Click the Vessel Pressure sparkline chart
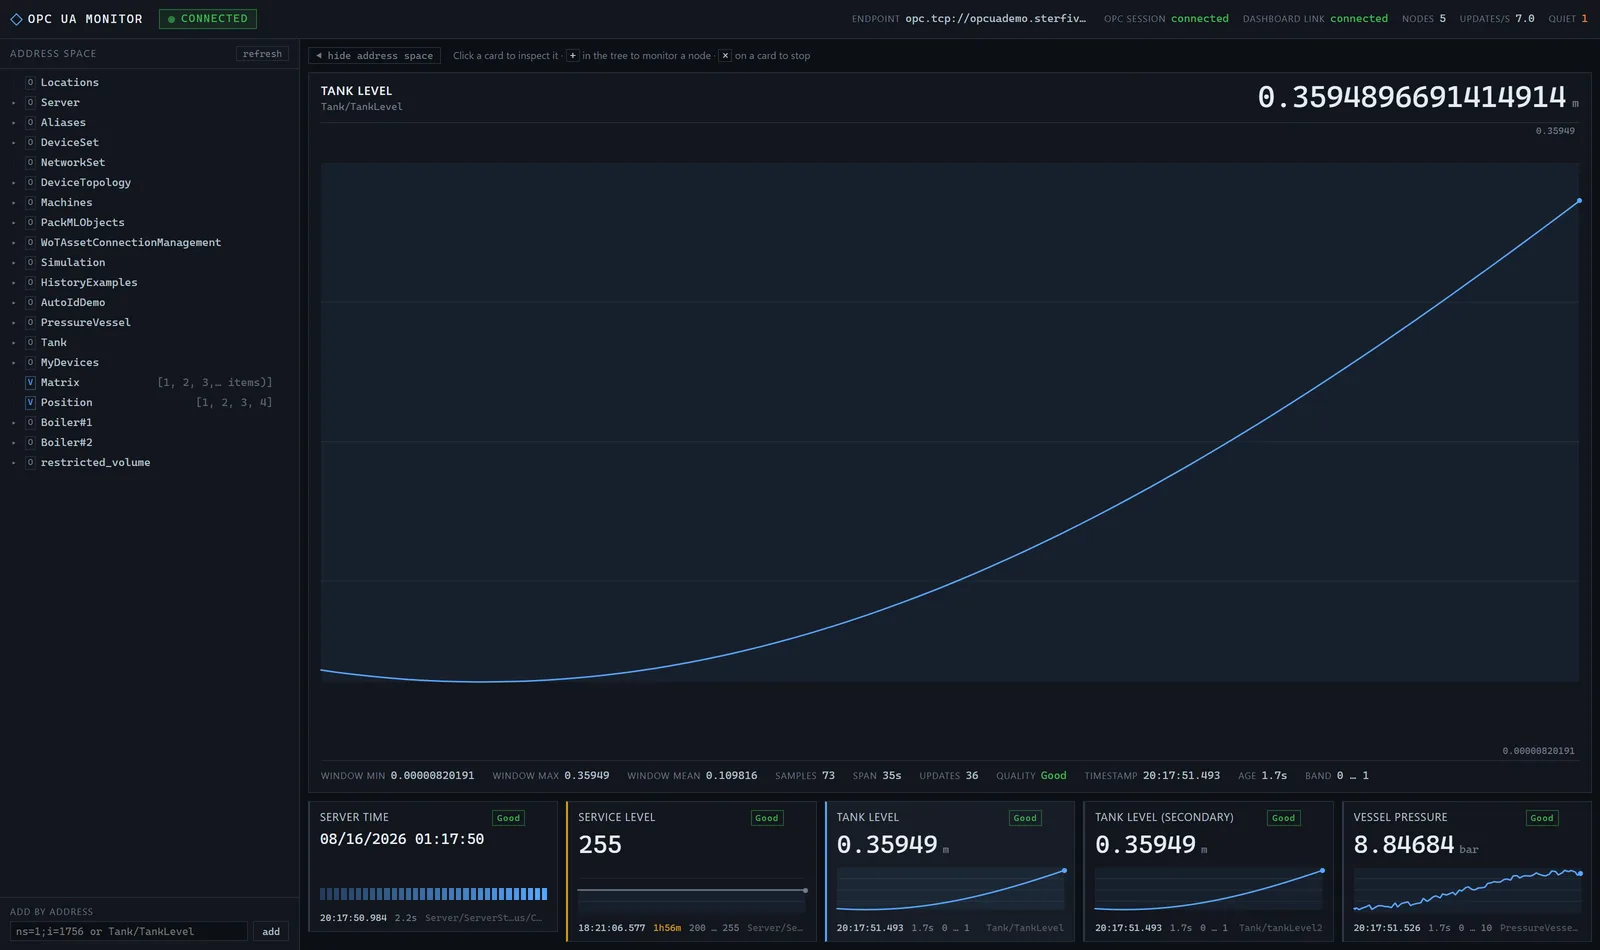 tap(1467, 890)
